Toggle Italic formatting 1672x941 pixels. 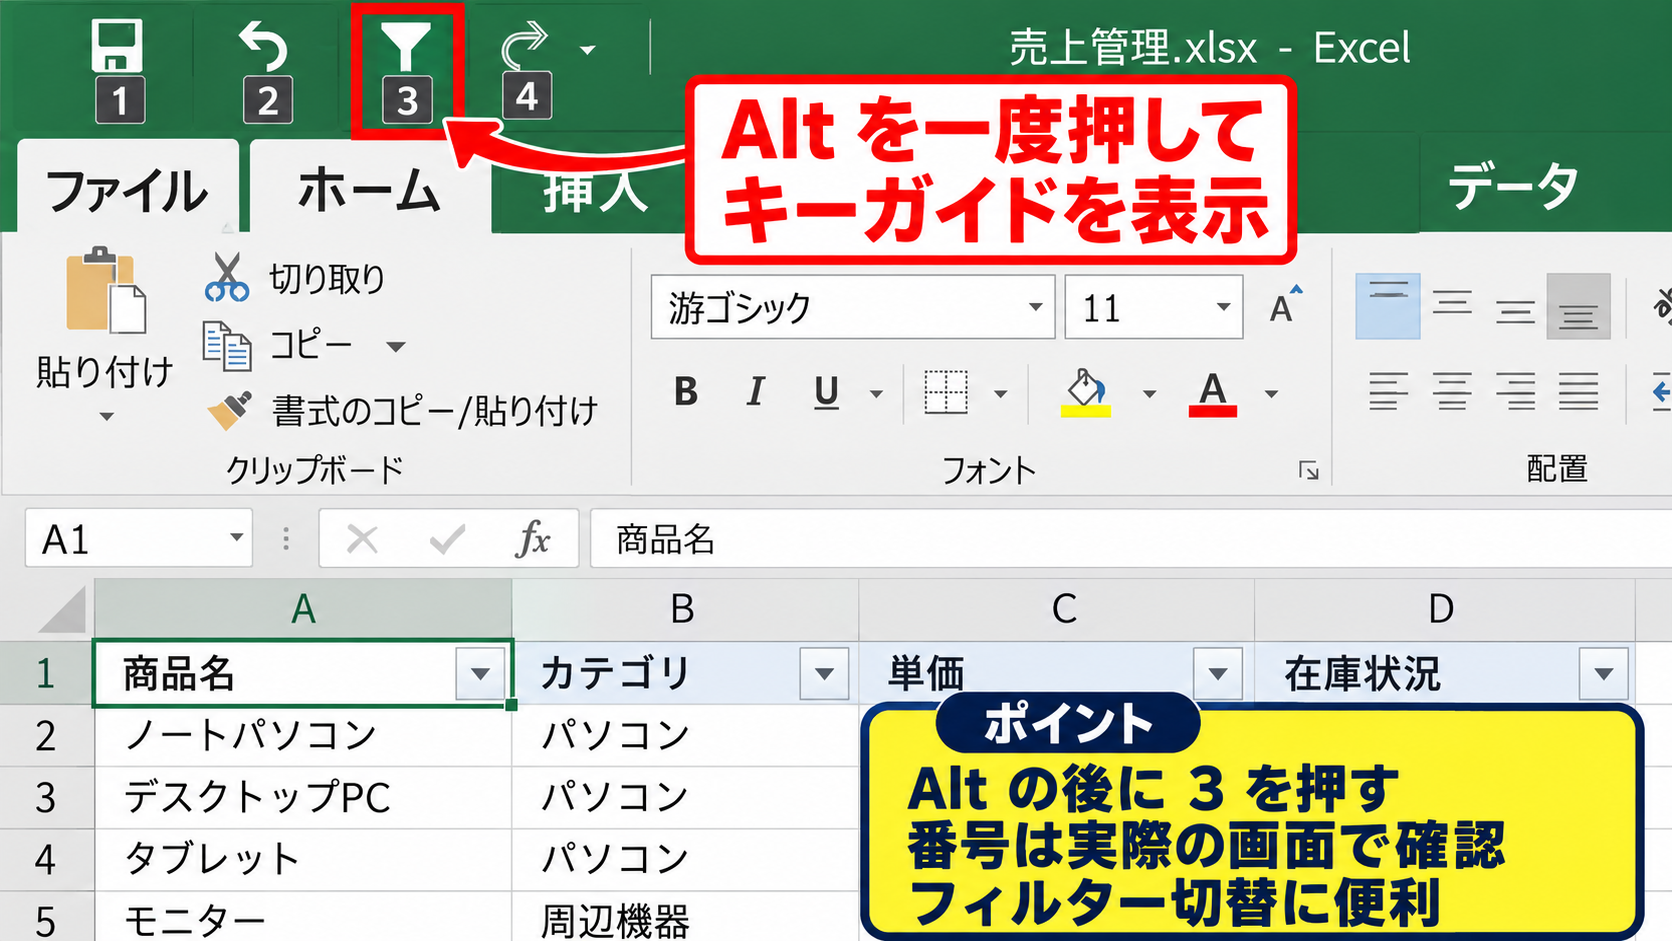(x=756, y=392)
